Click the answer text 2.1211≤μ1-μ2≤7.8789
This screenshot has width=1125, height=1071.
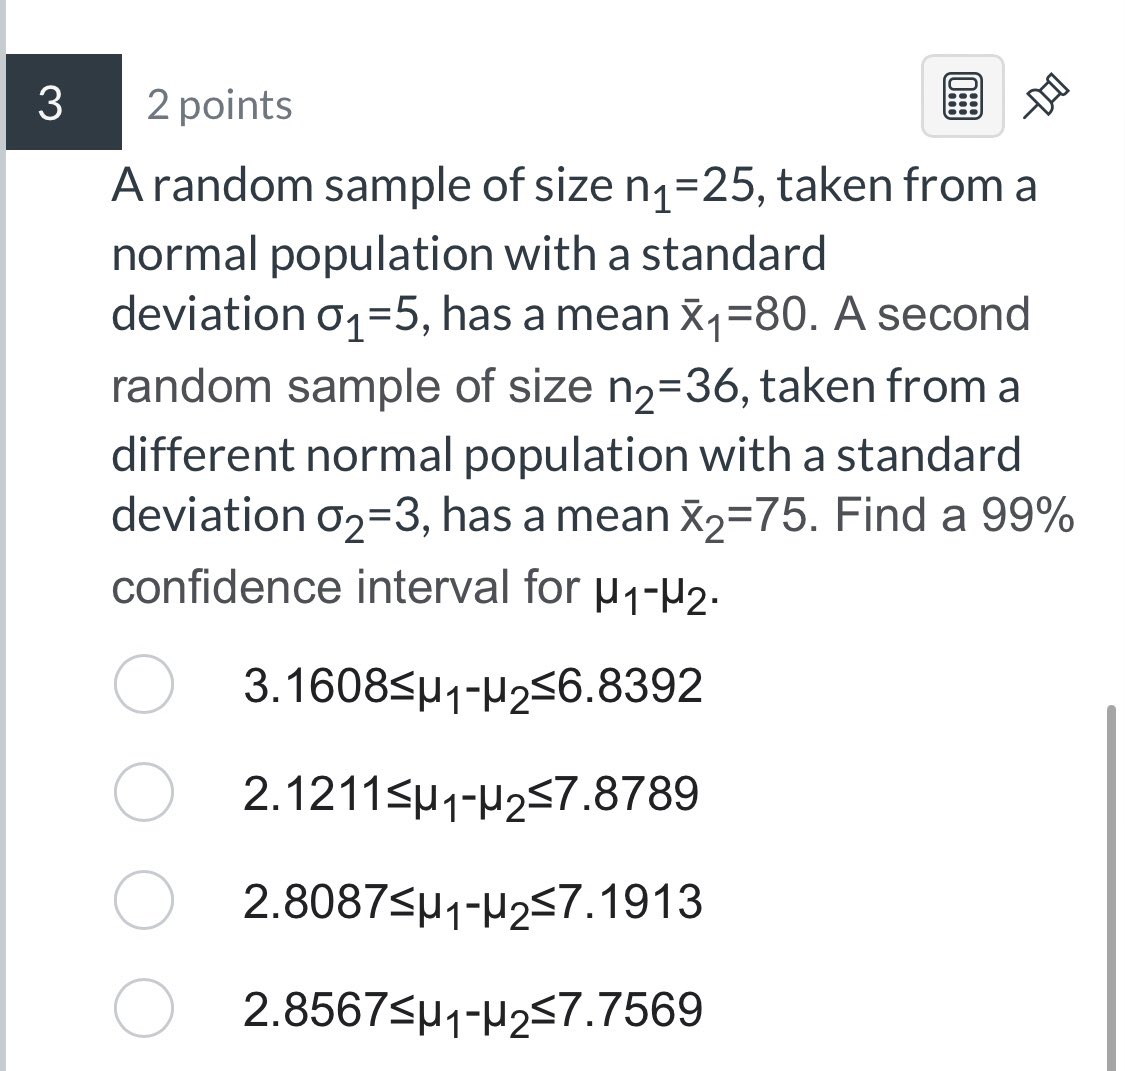point(468,794)
